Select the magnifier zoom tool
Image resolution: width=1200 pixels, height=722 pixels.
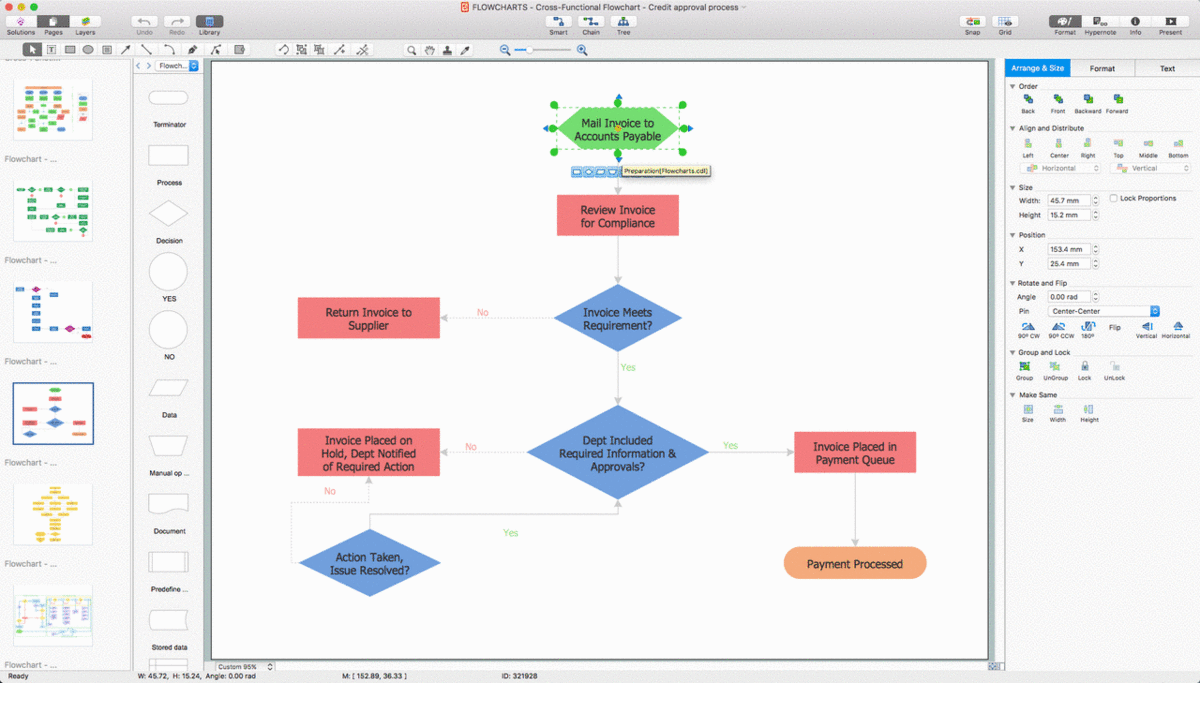411,50
